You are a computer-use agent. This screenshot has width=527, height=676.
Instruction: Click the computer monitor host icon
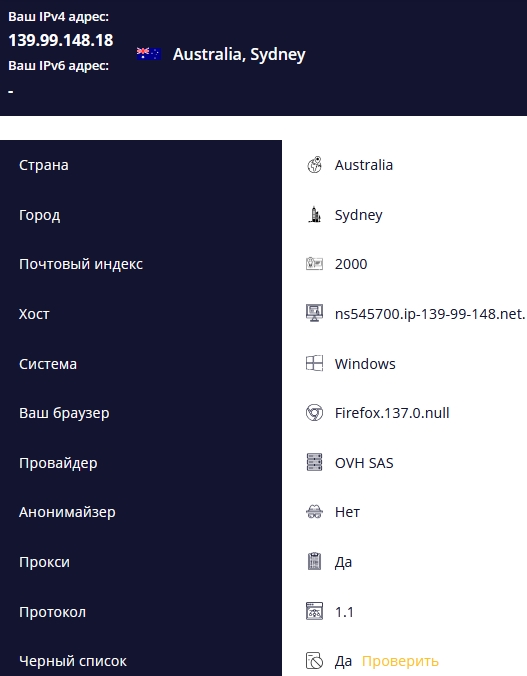tap(314, 313)
